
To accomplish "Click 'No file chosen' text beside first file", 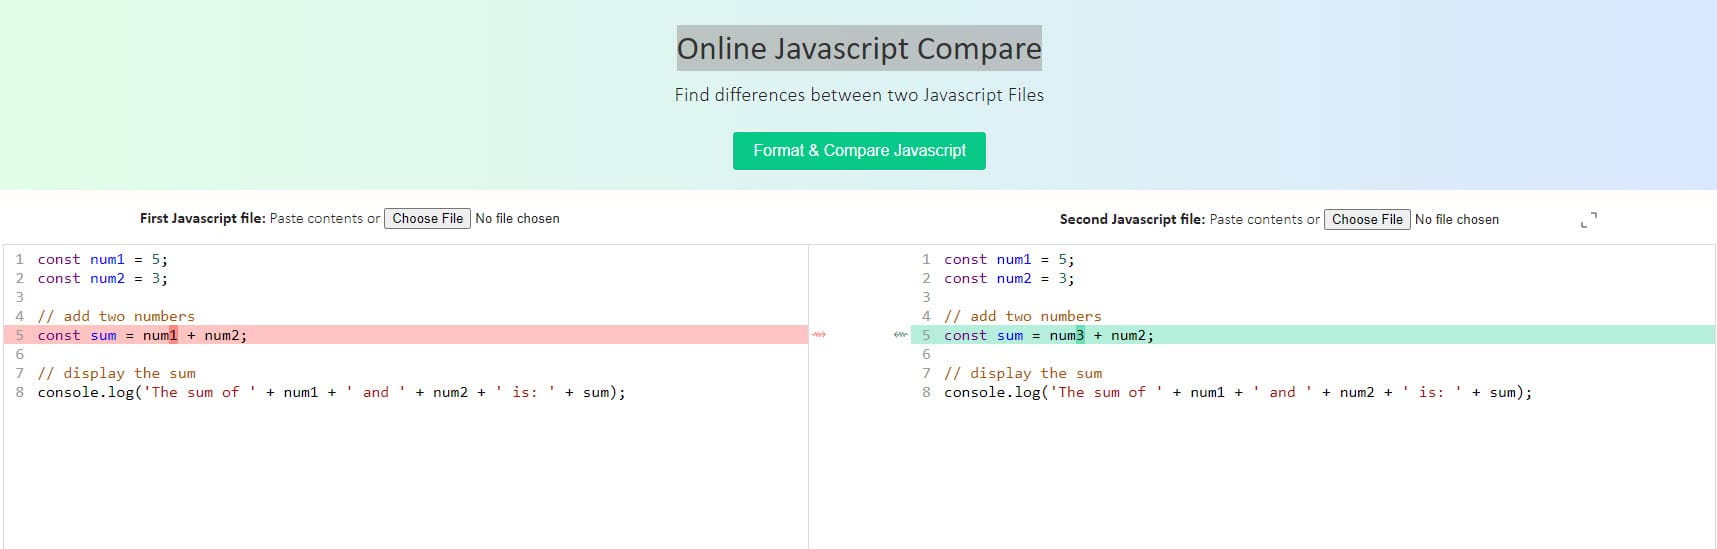I will [517, 218].
